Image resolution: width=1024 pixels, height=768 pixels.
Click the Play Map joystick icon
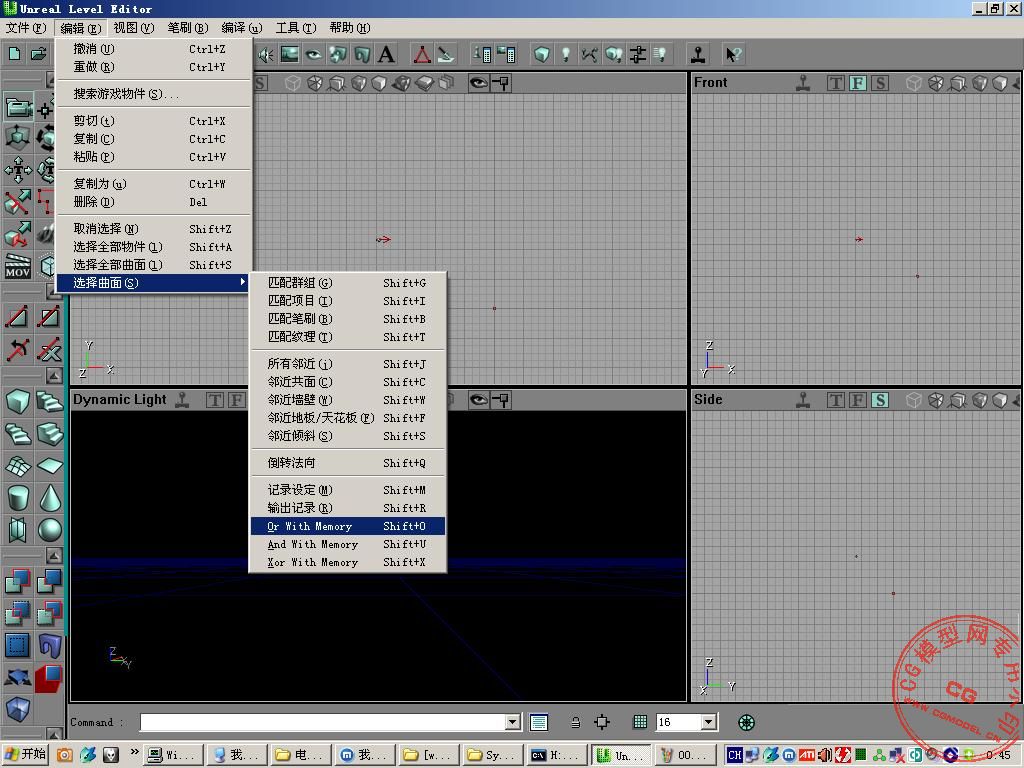[x=698, y=55]
